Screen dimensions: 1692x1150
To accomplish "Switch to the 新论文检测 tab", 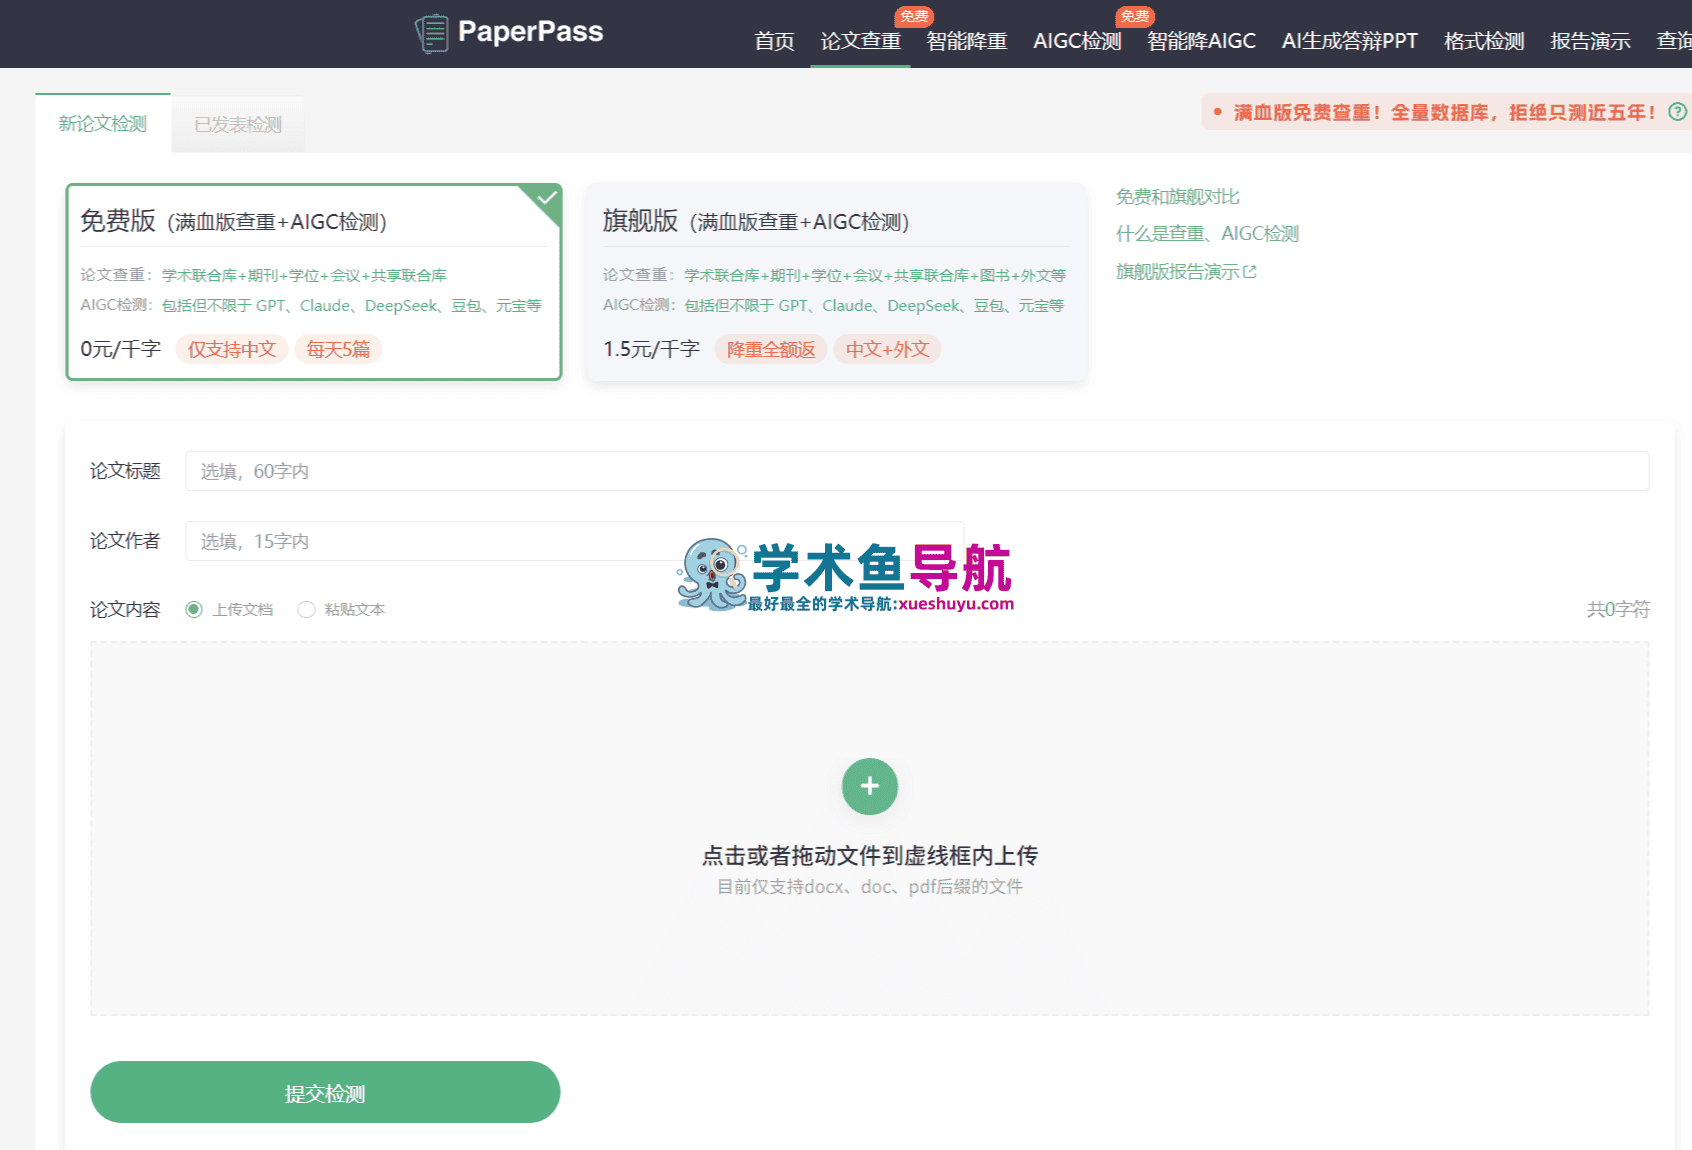I will 102,123.
